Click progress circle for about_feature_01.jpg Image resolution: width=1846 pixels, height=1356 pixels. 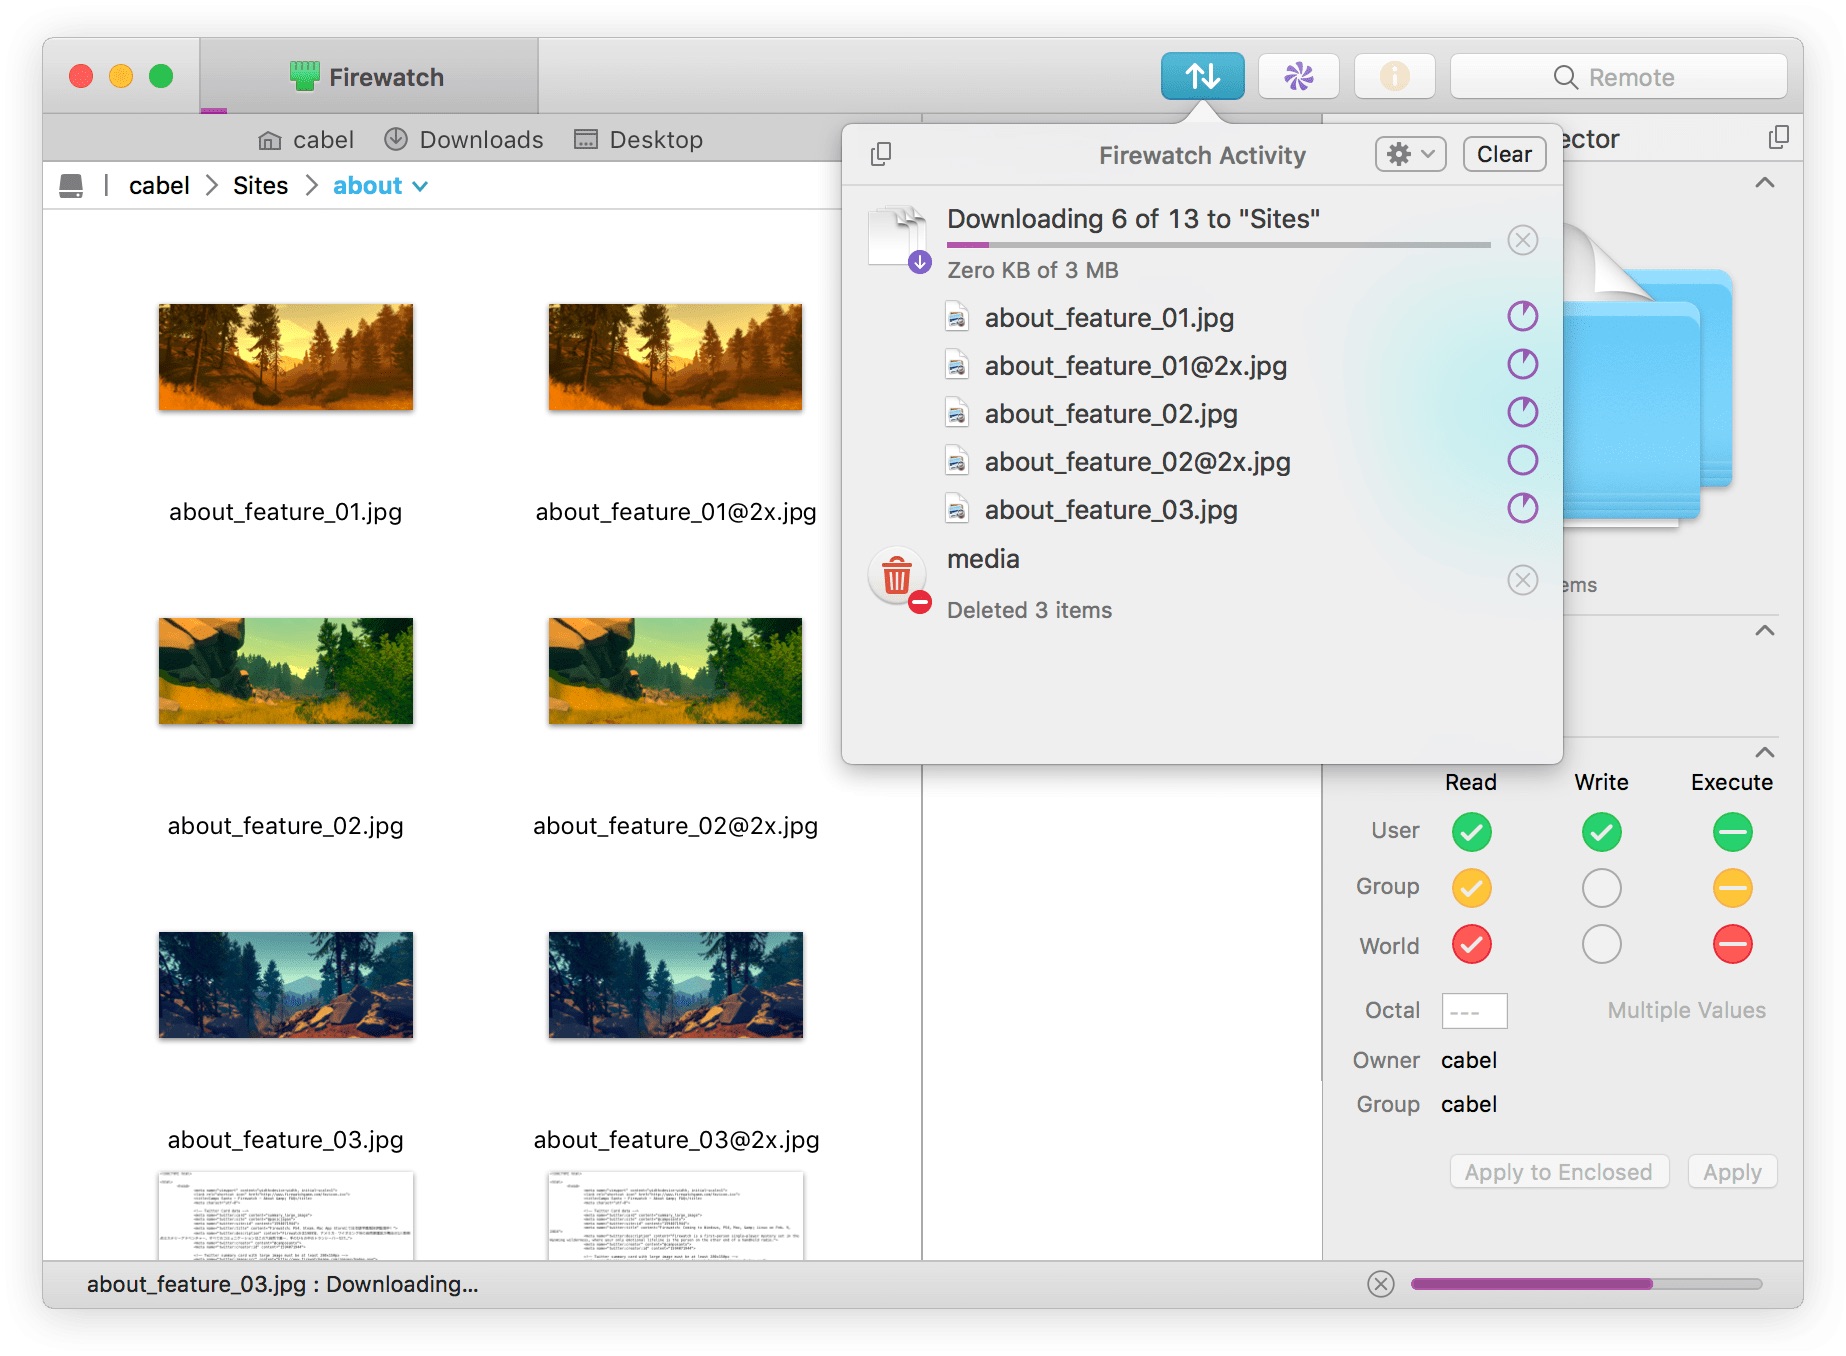tap(1522, 317)
